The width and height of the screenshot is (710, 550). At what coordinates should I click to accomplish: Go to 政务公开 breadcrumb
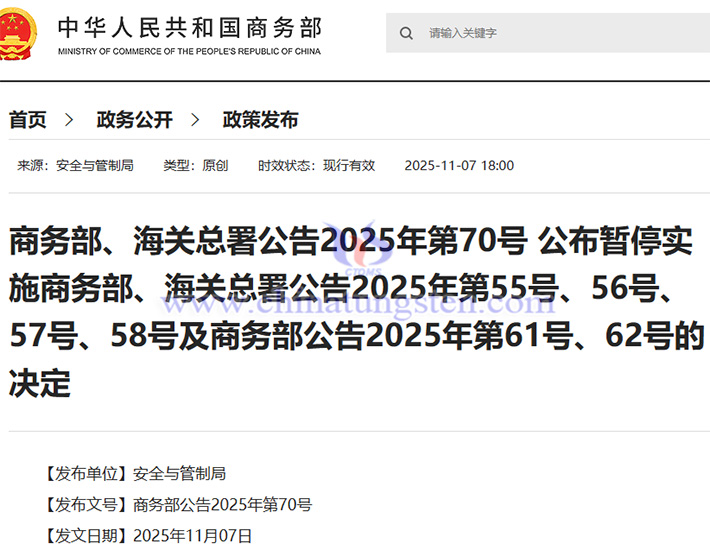coord(134,120)
